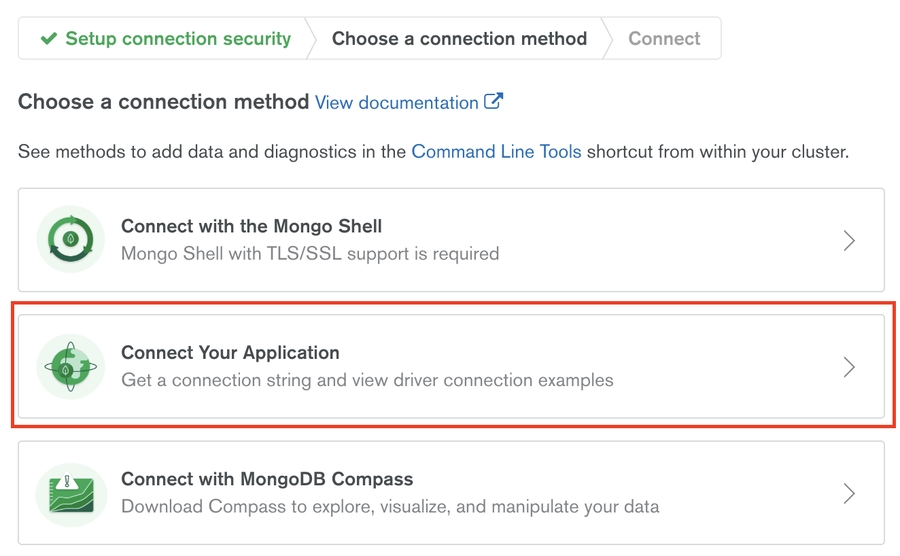
Task: Pick Connect with MongoDB Compass title
Action: (x=267, y=479)
